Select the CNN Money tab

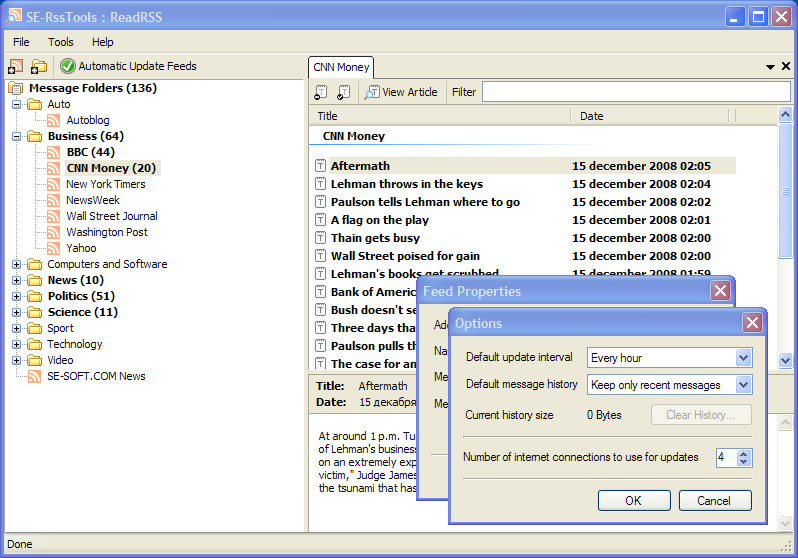click(341, 67)
